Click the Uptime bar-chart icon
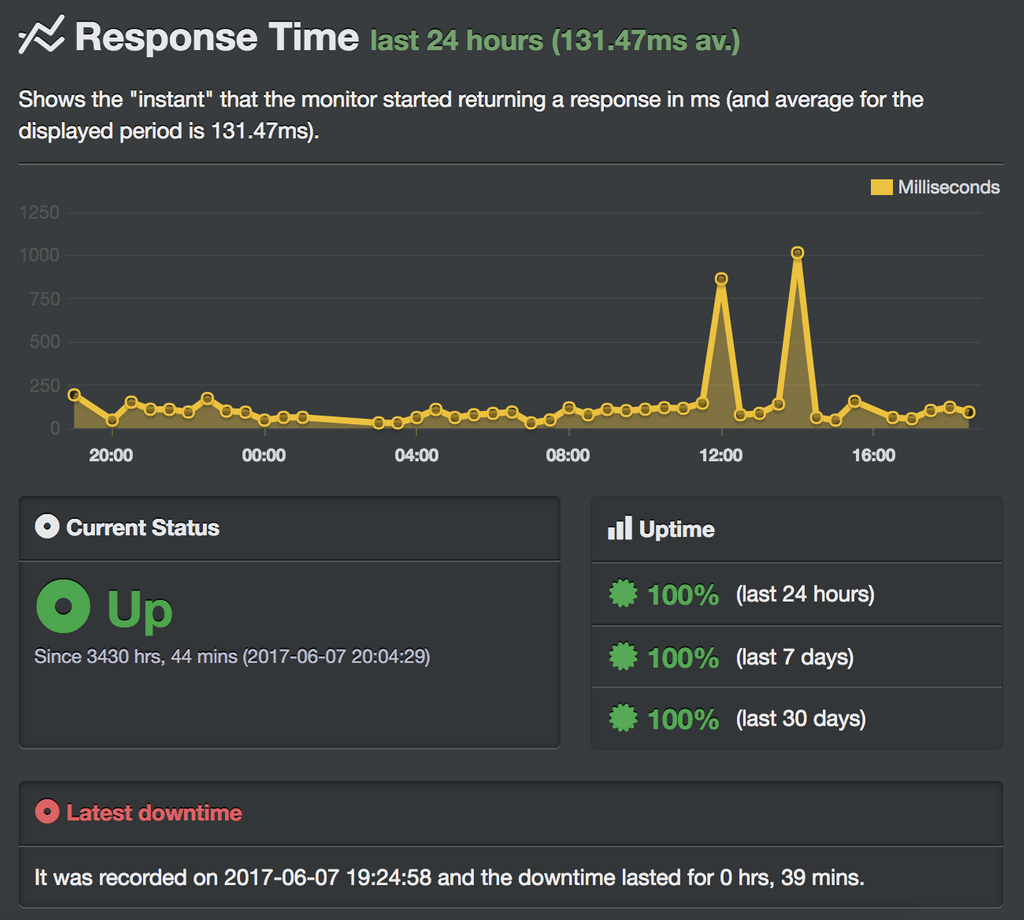 point(620,528)
